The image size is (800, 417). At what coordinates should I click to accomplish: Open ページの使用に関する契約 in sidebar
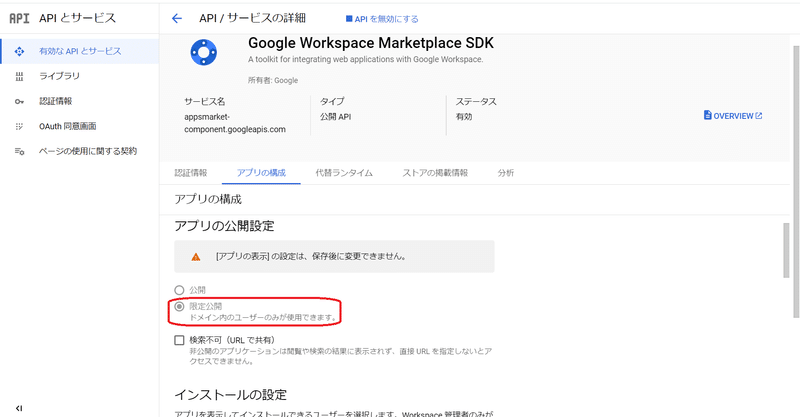coord(80,151)
